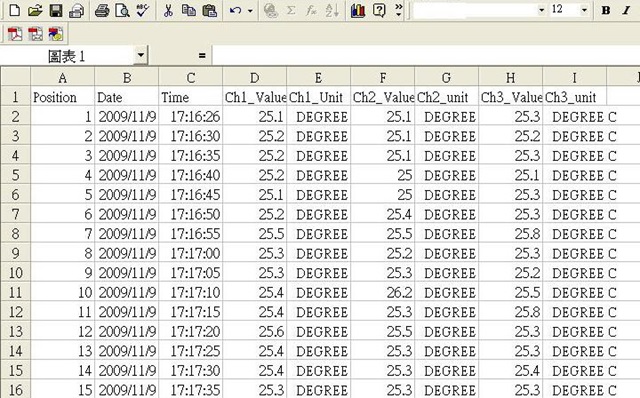The width and height of the screenshot is (640, 398).
Task: Select row 8 header
Action: click(15, 233)
